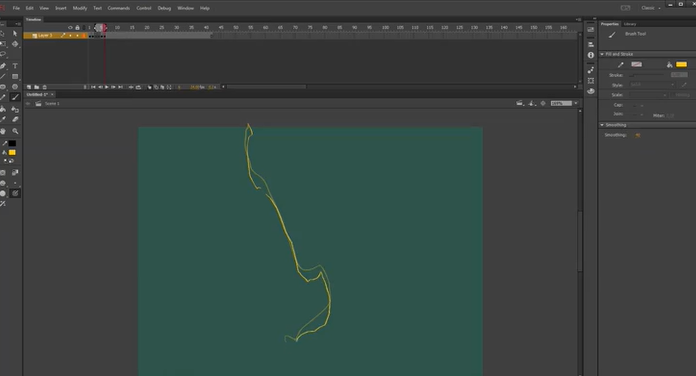Toggle the Lock Fill option
The width and height of the screenshot is (696, 376).
pyautogui.click(x=15, y=173)
